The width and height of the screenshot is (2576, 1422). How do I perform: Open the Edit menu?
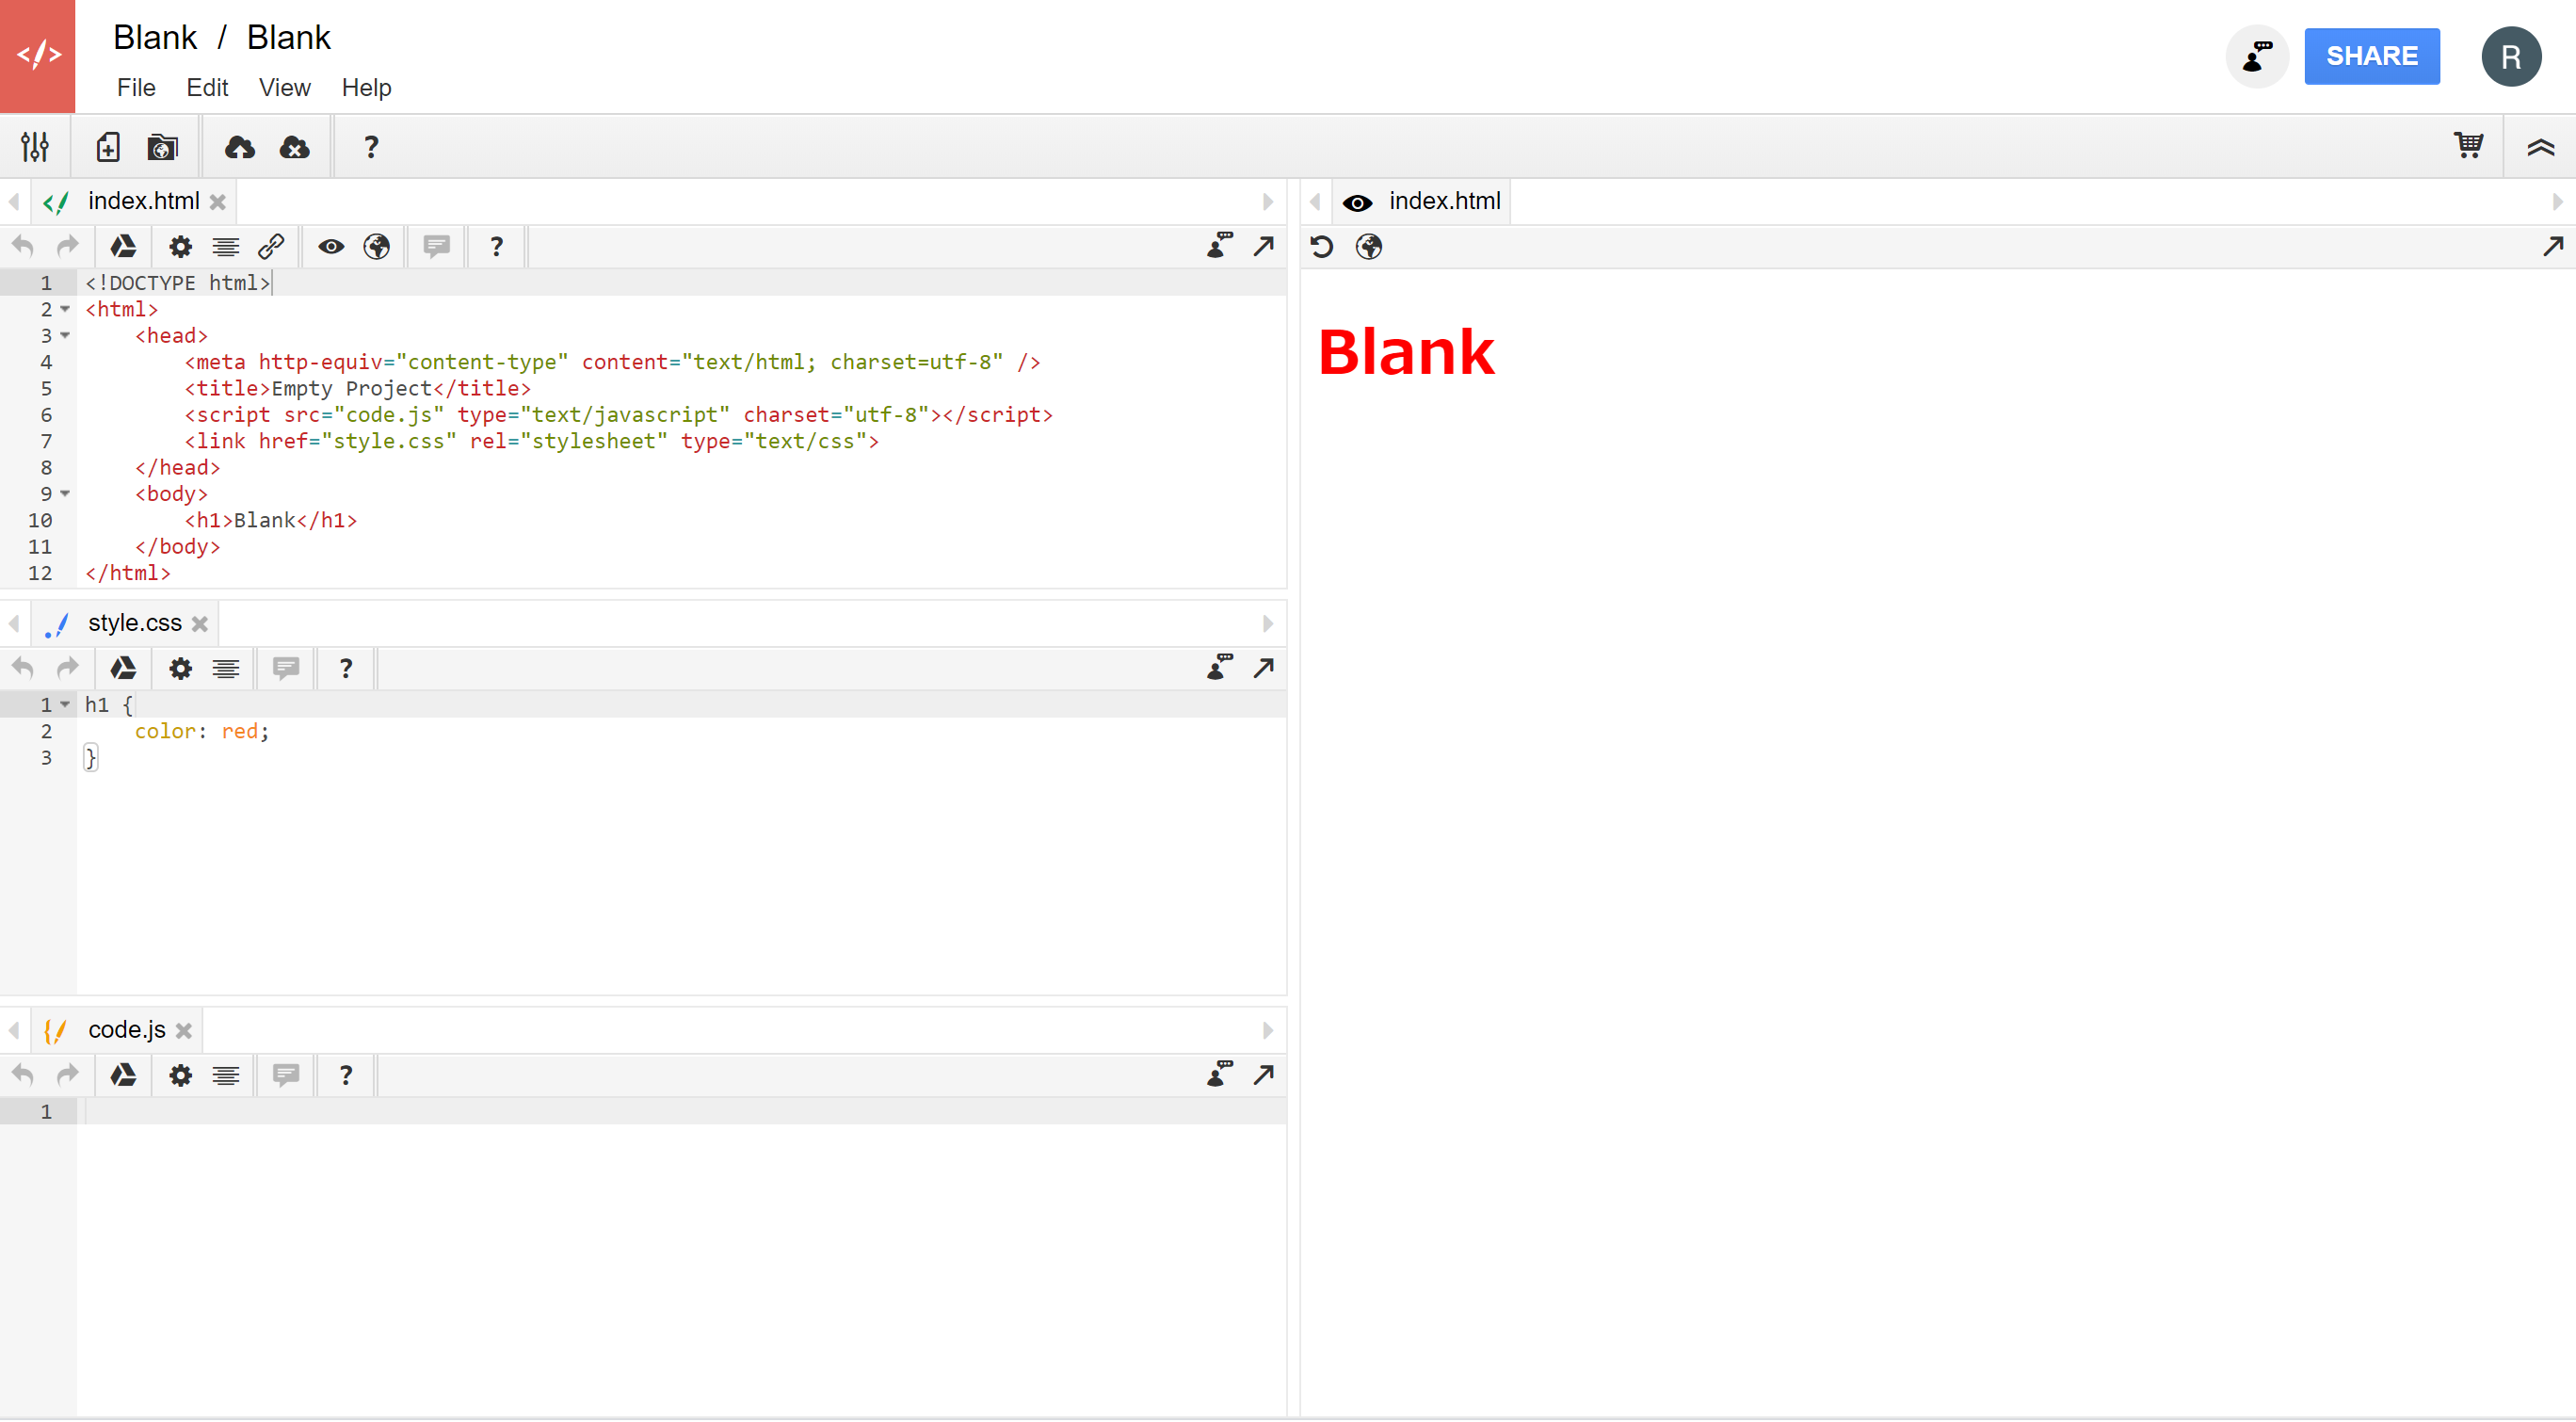[207, 88]
